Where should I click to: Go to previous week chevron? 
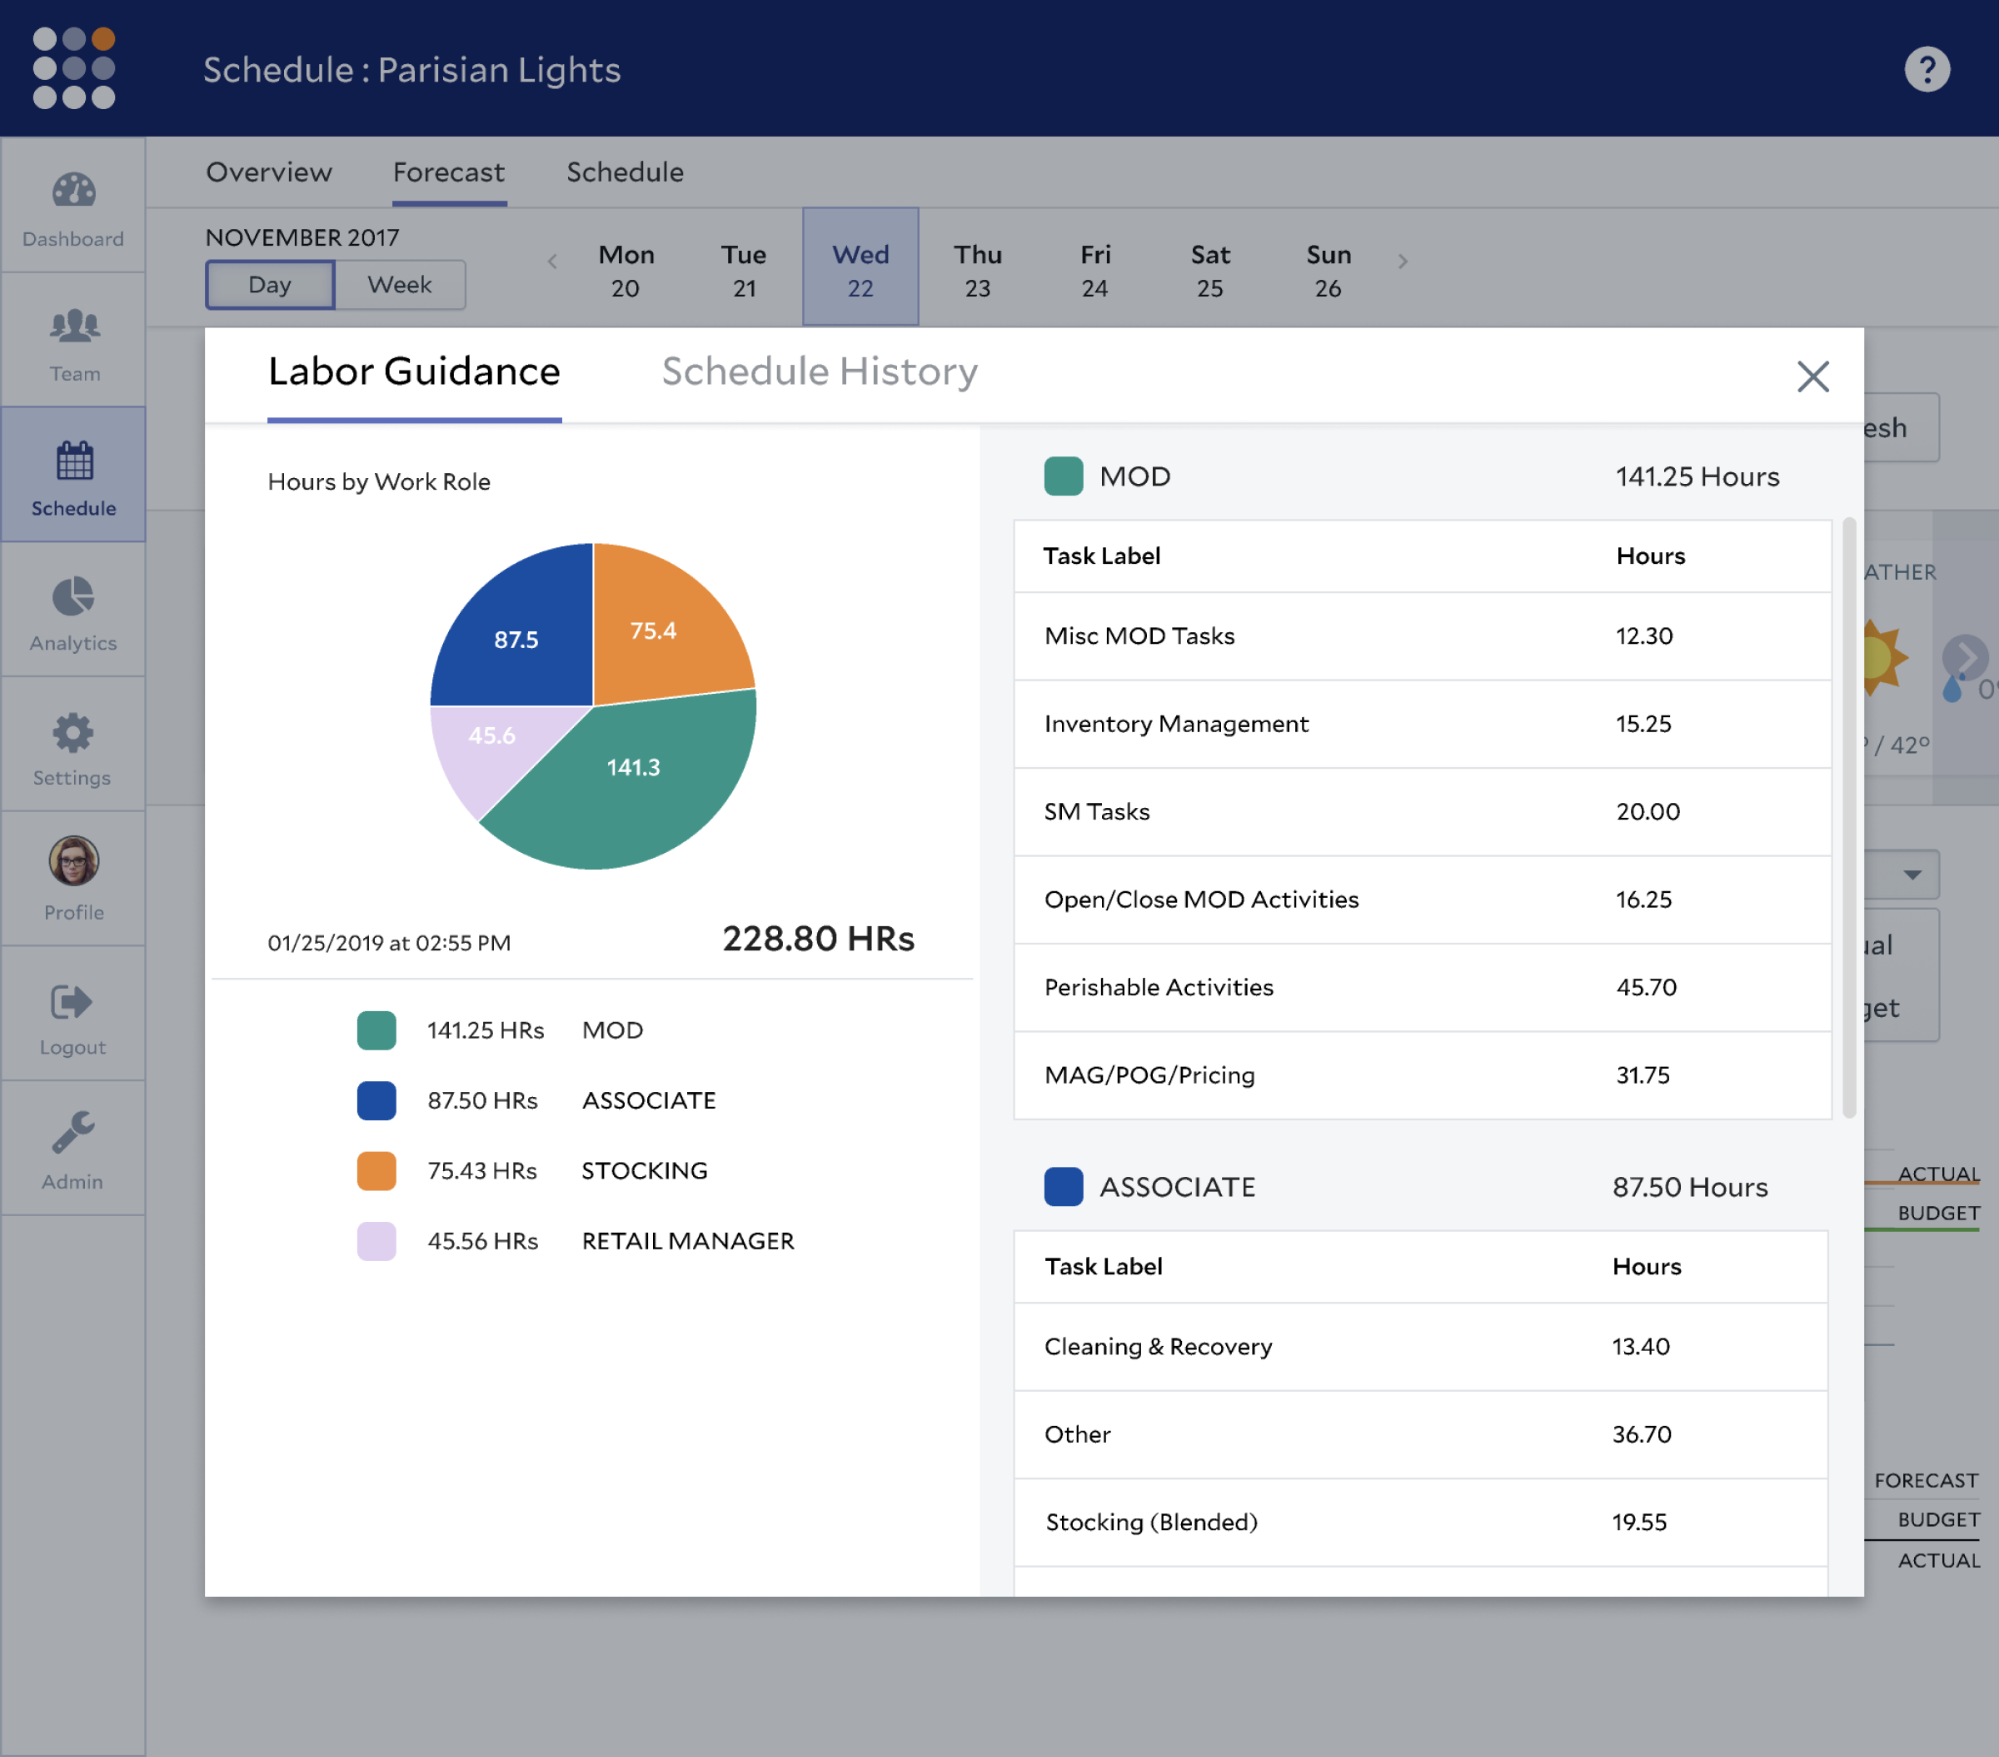[552, 262]
